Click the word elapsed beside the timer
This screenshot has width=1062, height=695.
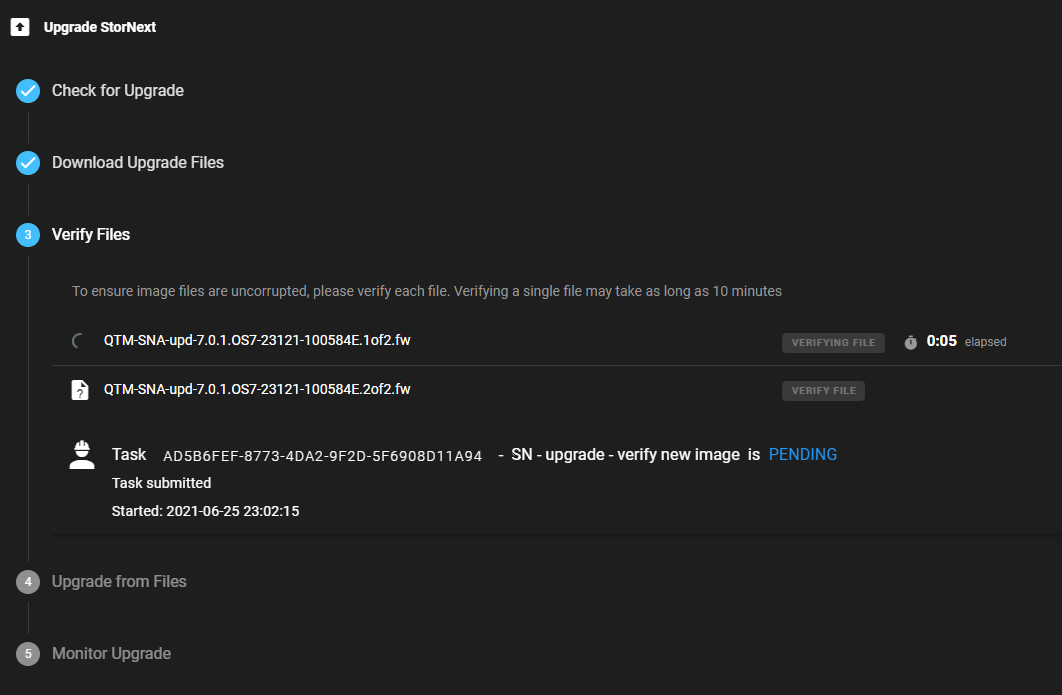click(x=985, y=342)
